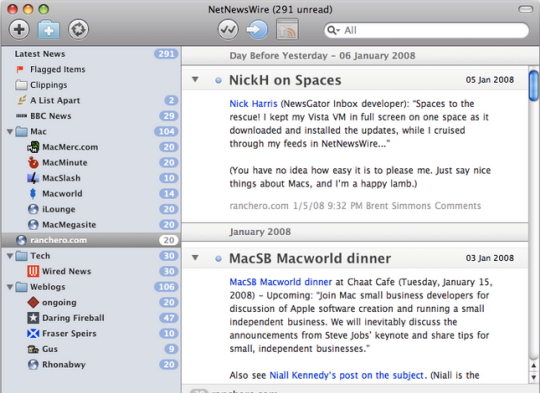Image resolution: width=540 pixels, height=393 pixels.
Task: Click the Weblogs 106 unread badge
Action: (166, 287)
